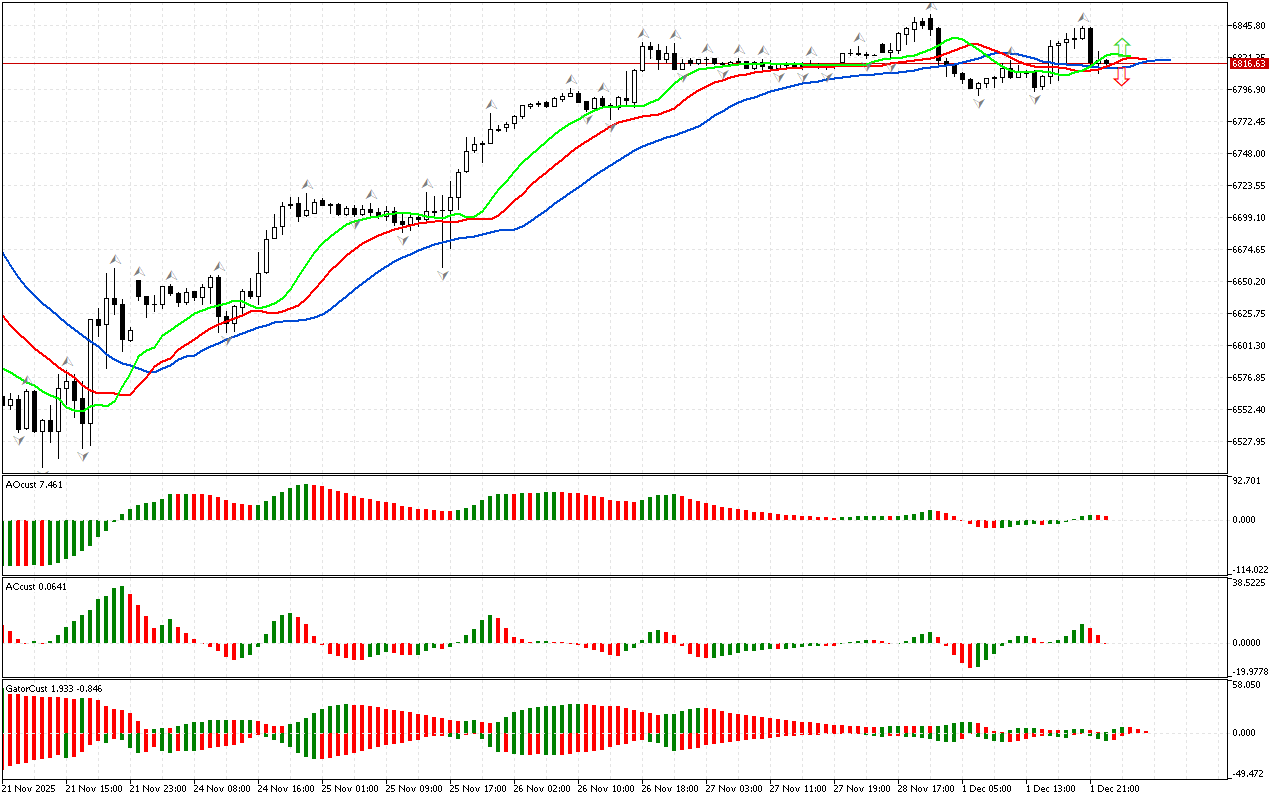The image size is (1280, 800).
Task: Click the 1 Dec 21:00 time axis label
Action: (1114, 788)
